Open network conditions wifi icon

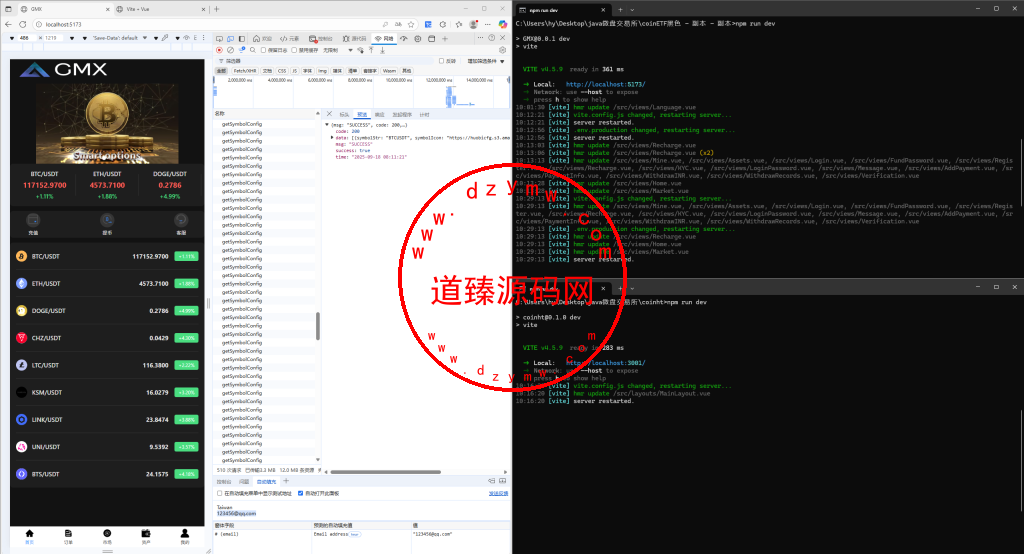[360, 50]
